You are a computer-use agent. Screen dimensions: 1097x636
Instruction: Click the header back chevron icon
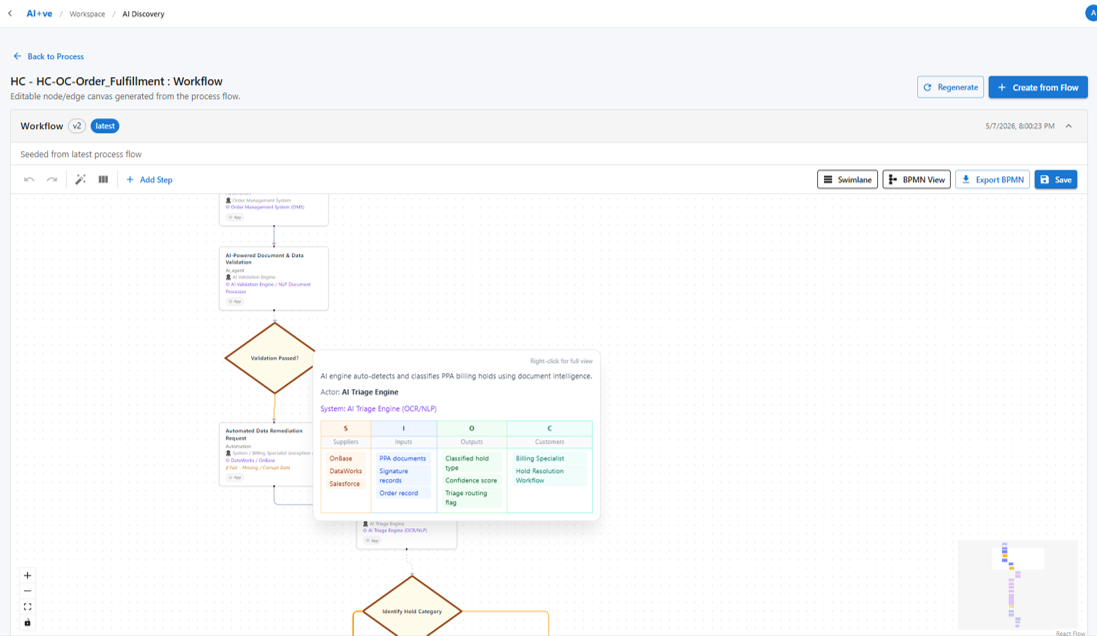point(10,13)
